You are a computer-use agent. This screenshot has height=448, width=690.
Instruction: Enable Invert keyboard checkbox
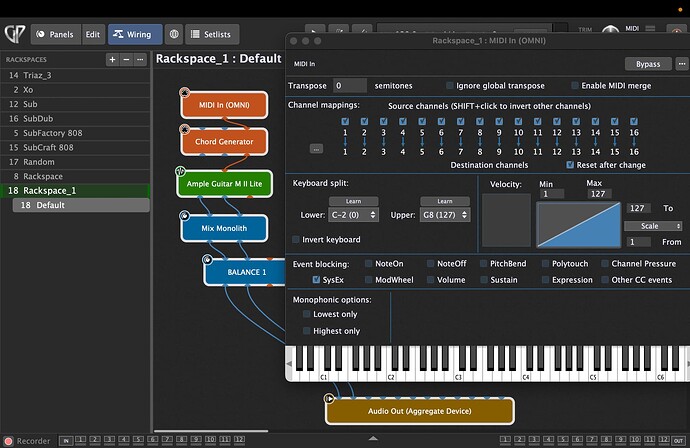296,239
